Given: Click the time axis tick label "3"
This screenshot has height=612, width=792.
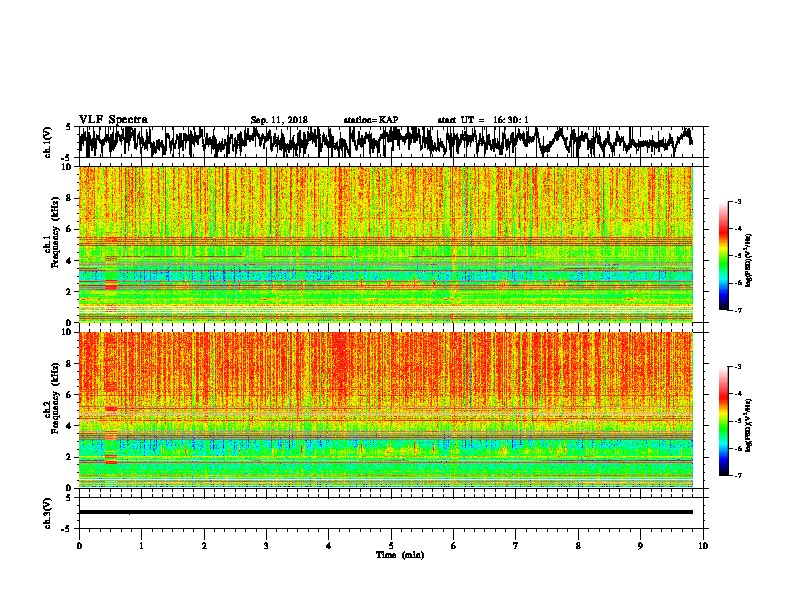Looking at the screenshot, I should point(266,546).
